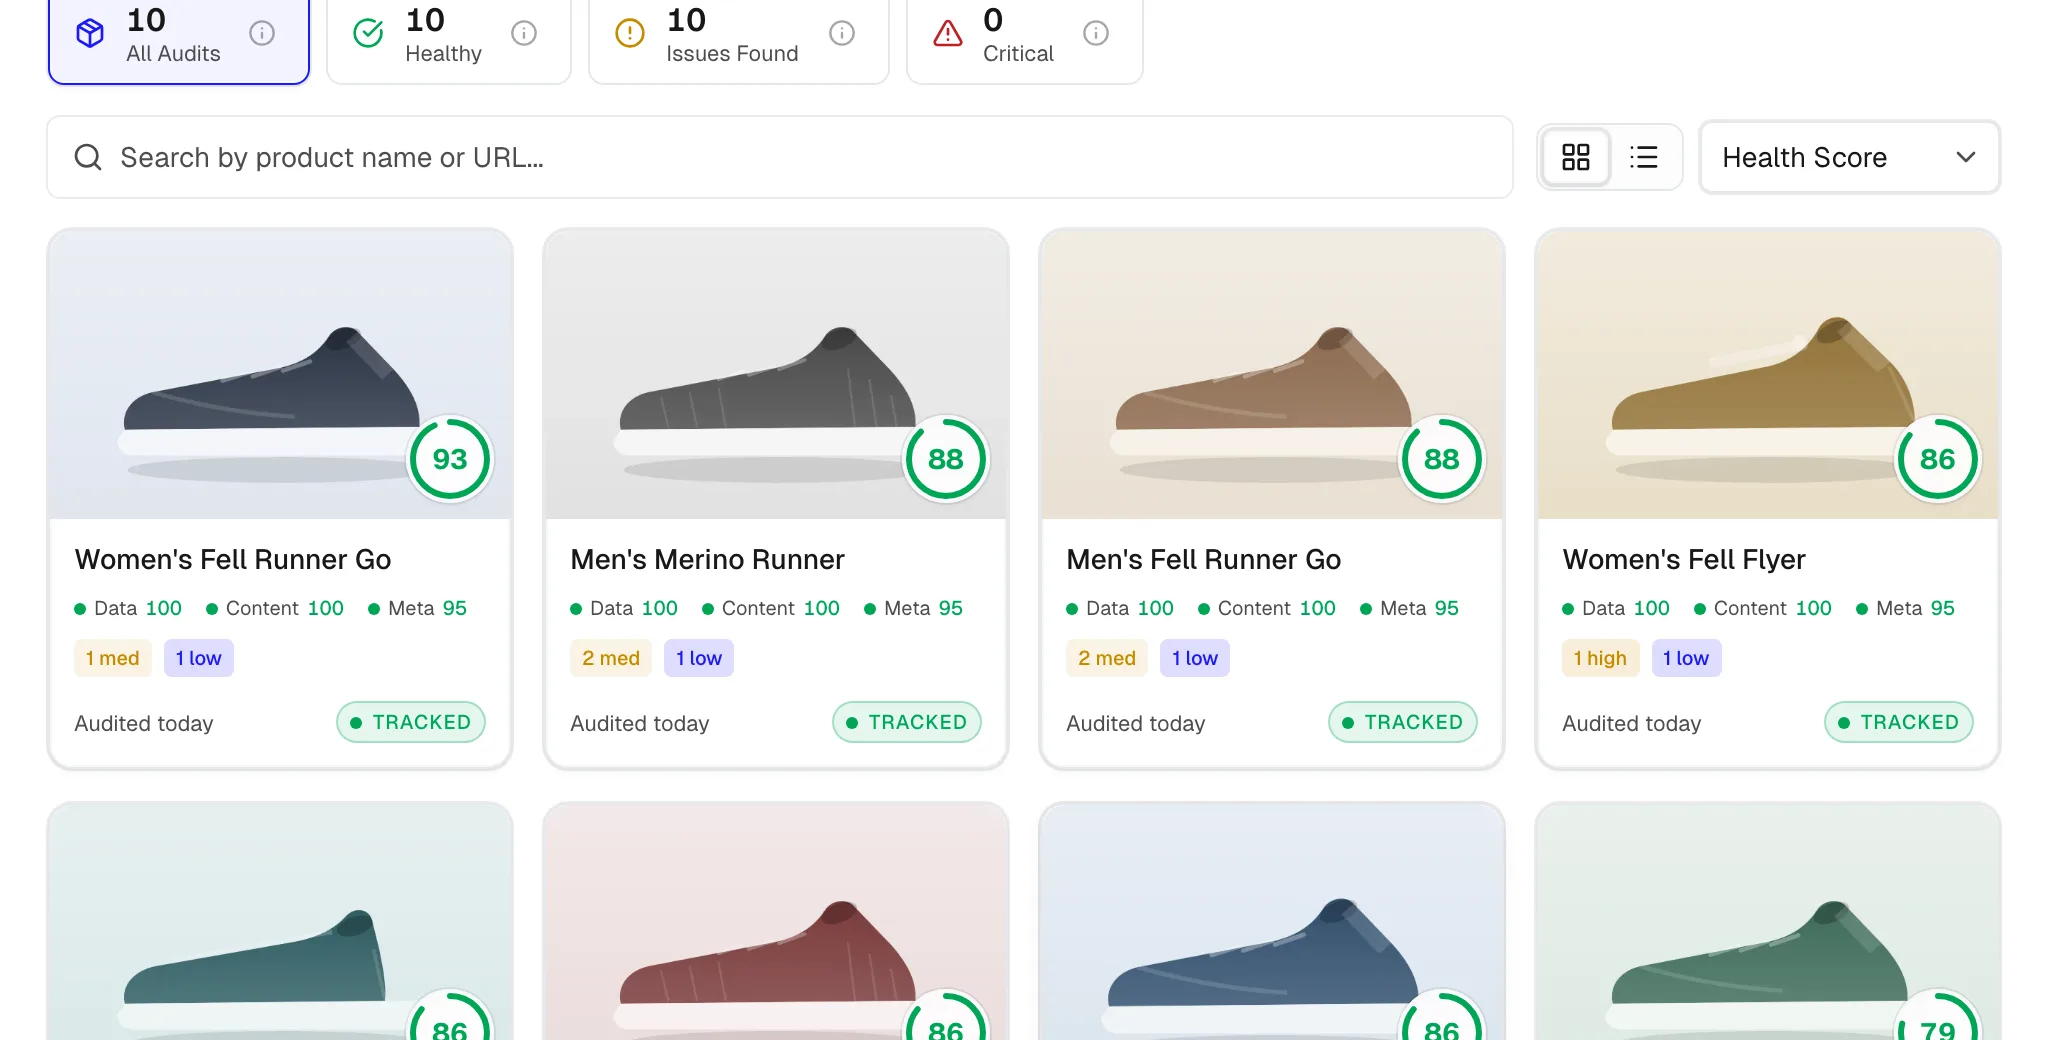Switch to list view
This screenshot has width=2048, height=1040.
click(x=1643, y=157)
